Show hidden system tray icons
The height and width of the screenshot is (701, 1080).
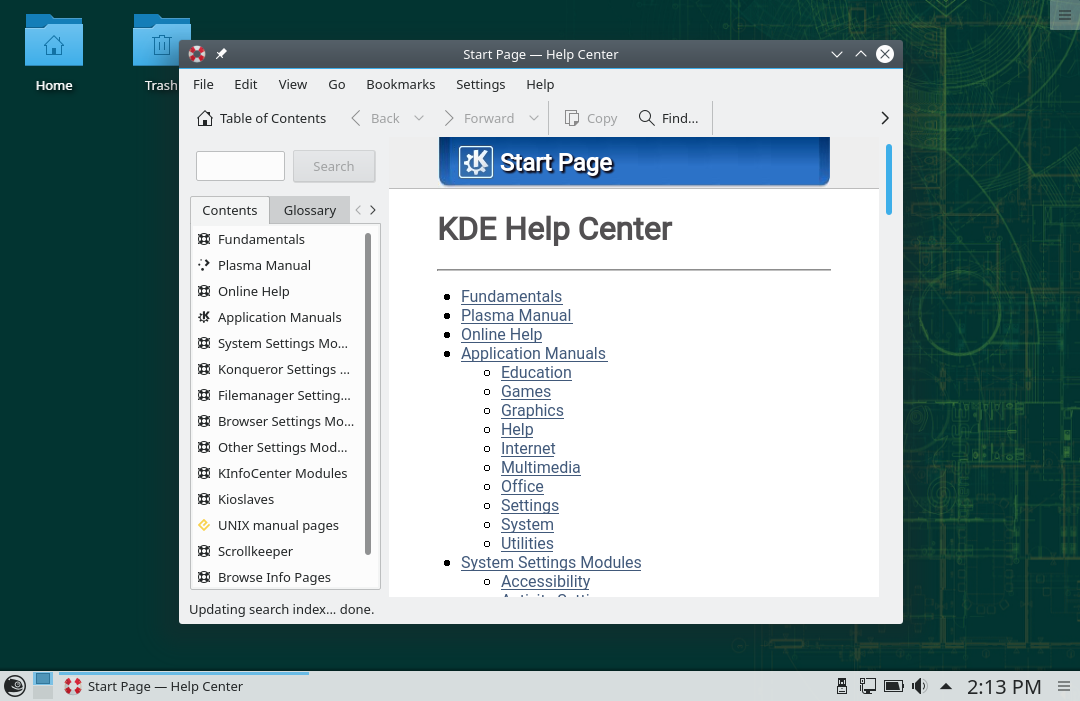[x=946, y=686]
